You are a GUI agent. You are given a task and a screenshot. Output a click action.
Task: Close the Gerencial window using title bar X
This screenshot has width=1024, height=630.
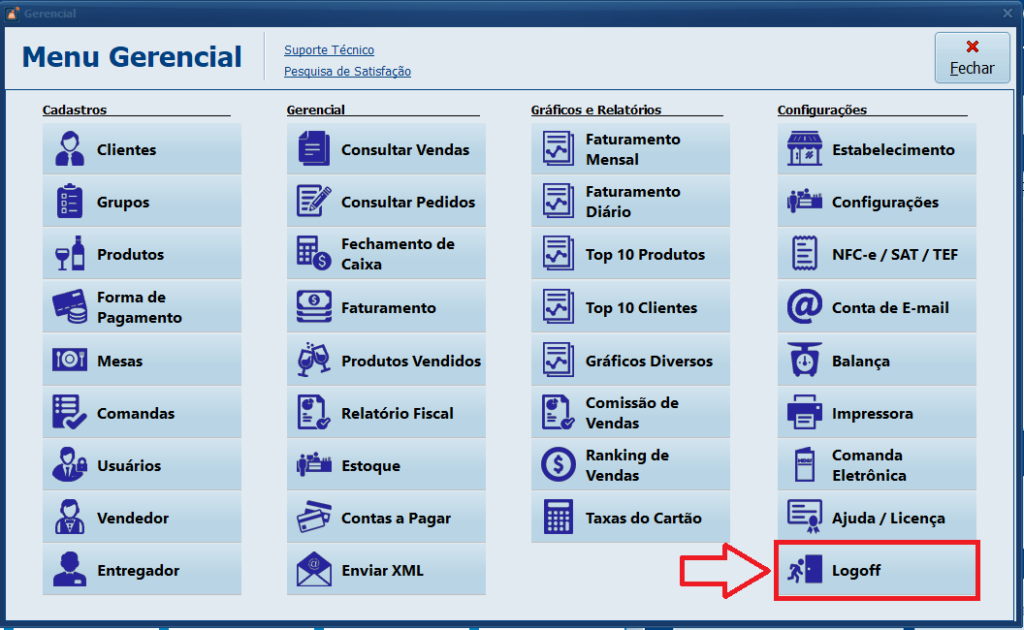tap(1007, 13)
